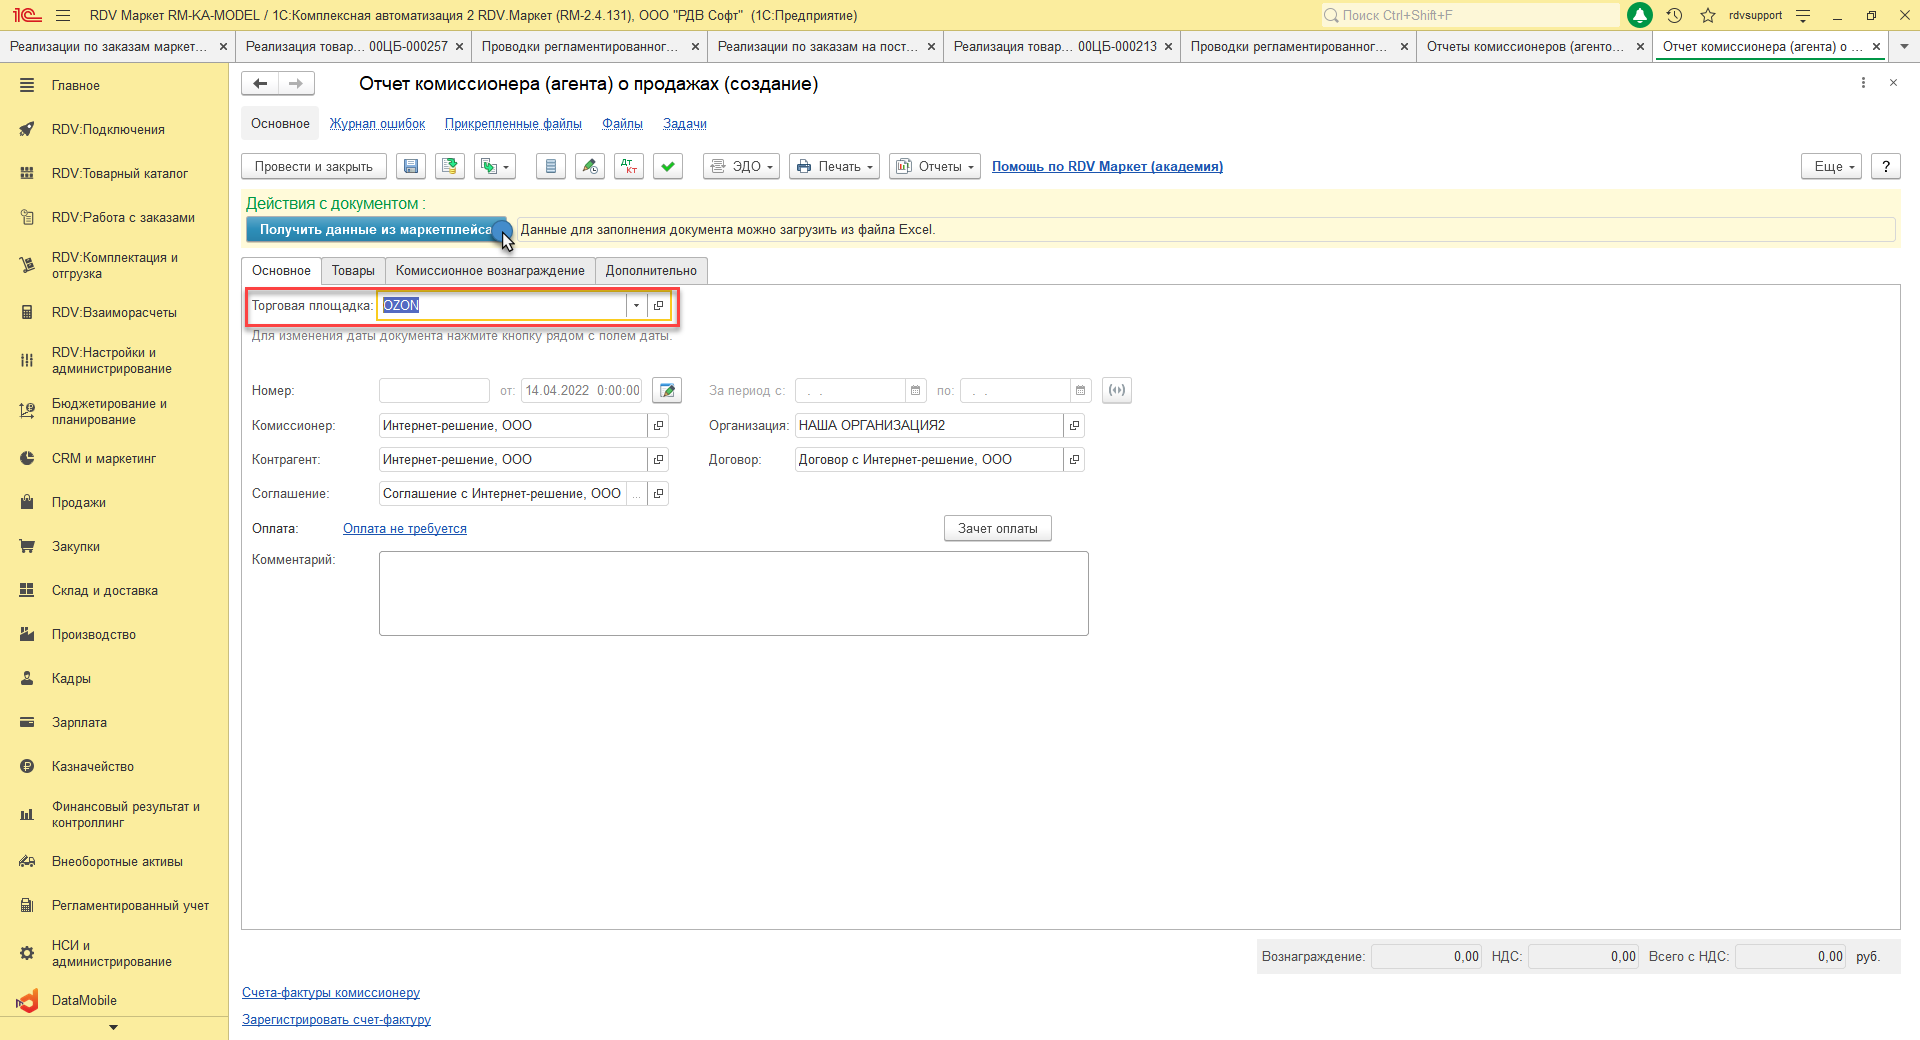This screenshot has height=1040, width=1920.
Task: Open the Печать dropdown menu
Action: click(x=834, y=167)
